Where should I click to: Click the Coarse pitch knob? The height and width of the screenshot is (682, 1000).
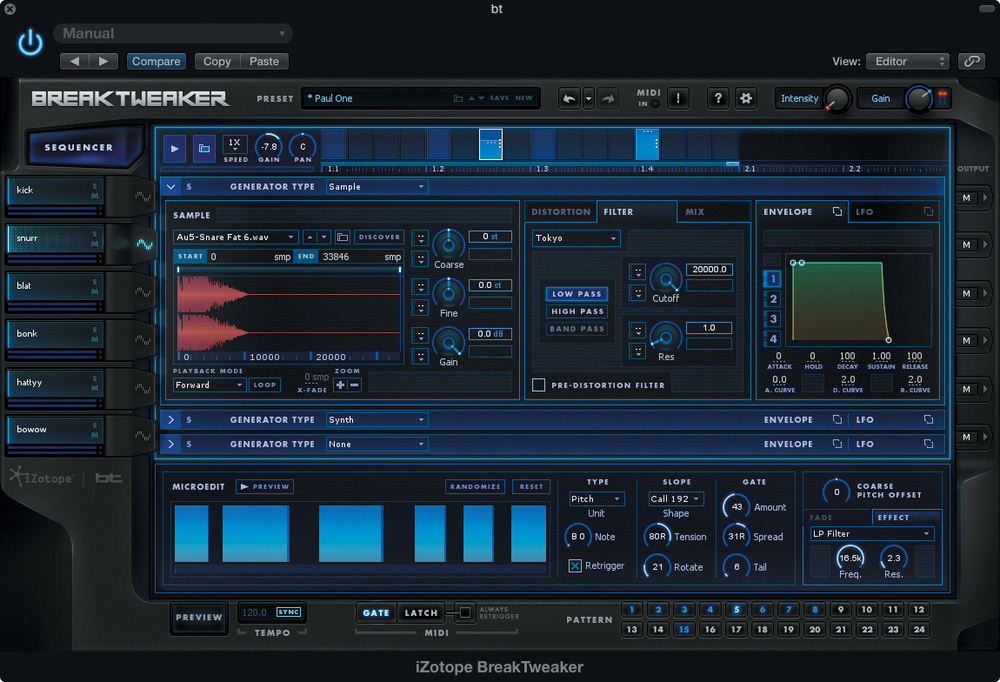448,244
